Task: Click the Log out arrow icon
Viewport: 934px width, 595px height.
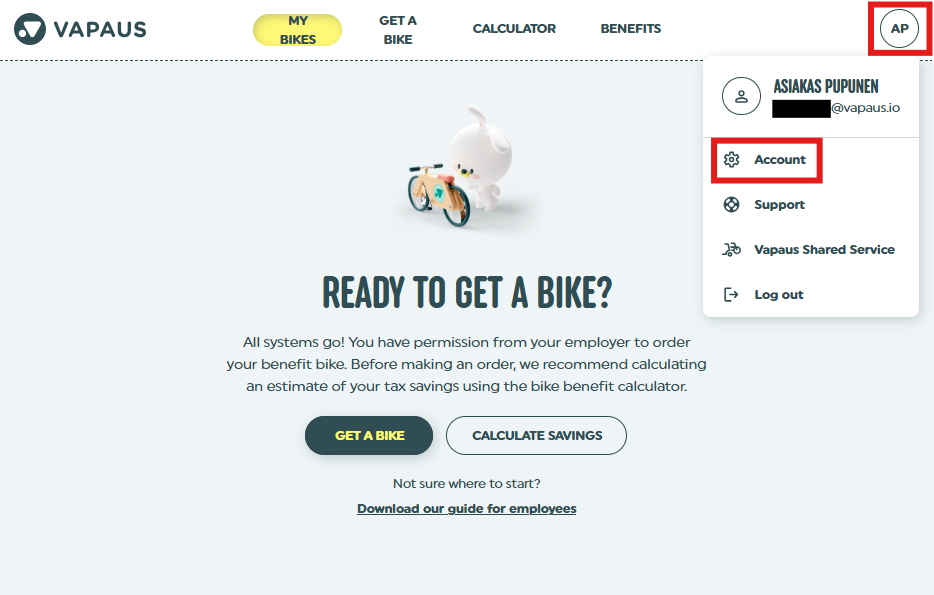Action: 732,294
